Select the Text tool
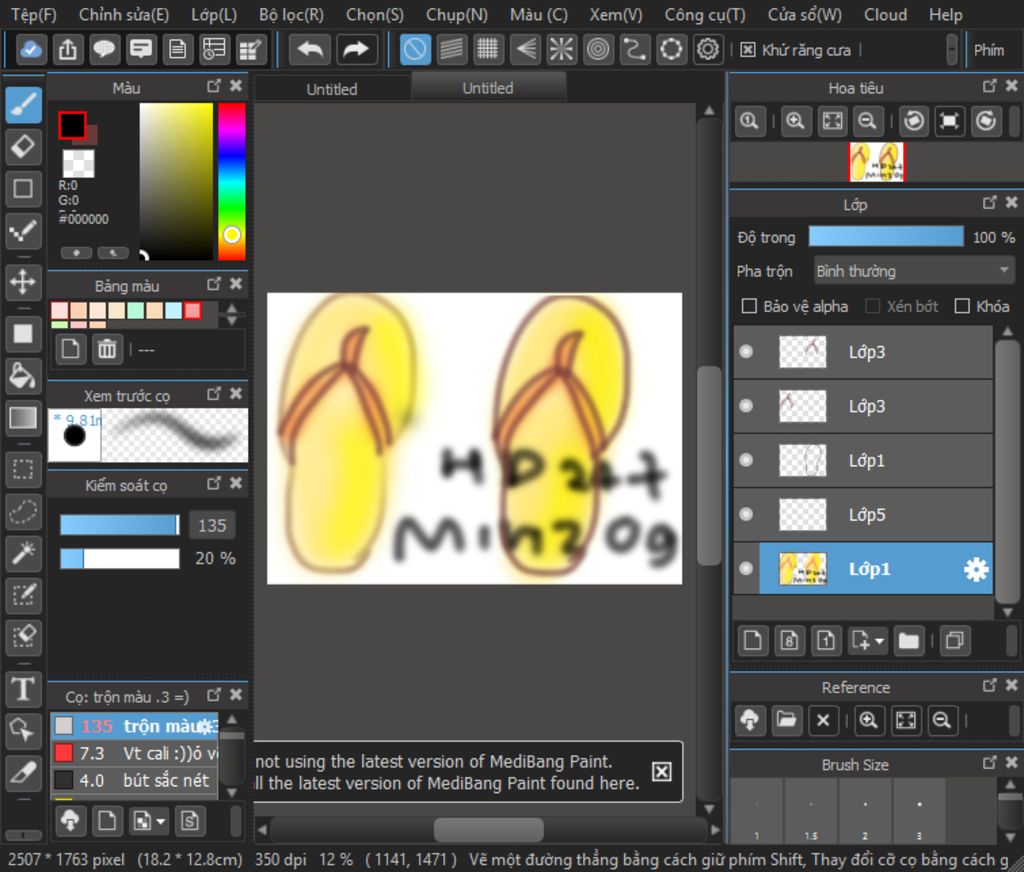 tap(24, 689)
